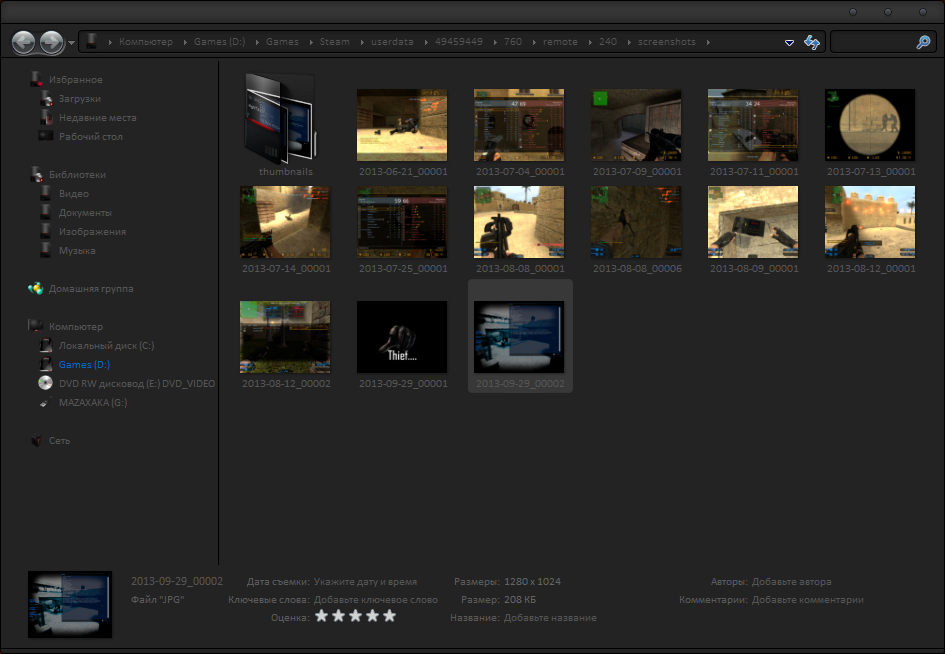The image size is (945, 654).
Task: Open the recent pages dropdown arrow
Action: point(71,44)
